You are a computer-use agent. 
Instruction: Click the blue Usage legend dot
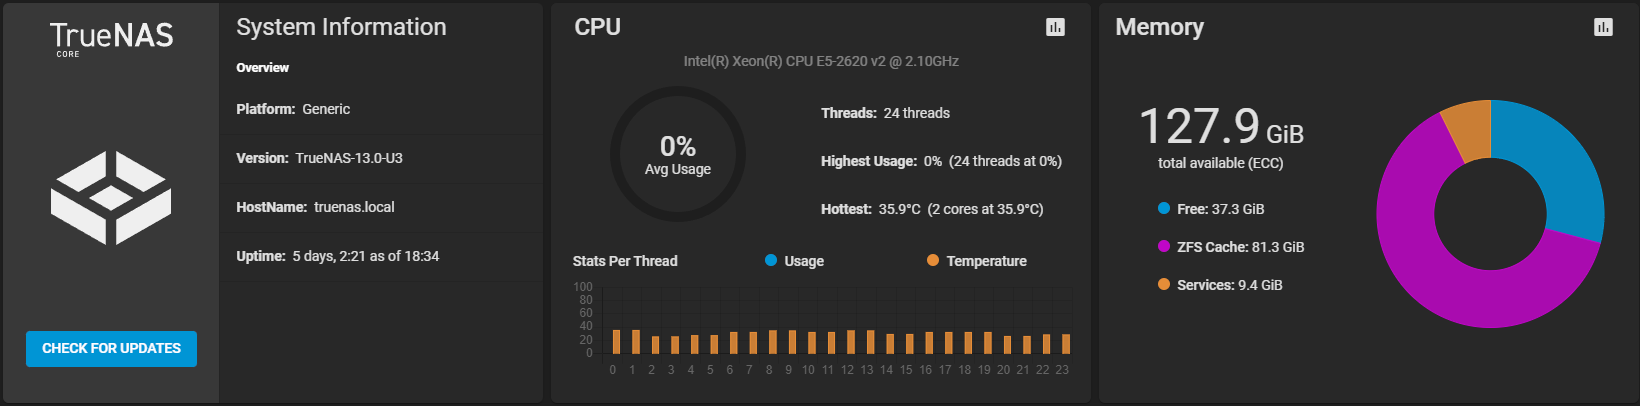[x=771, y=260]
